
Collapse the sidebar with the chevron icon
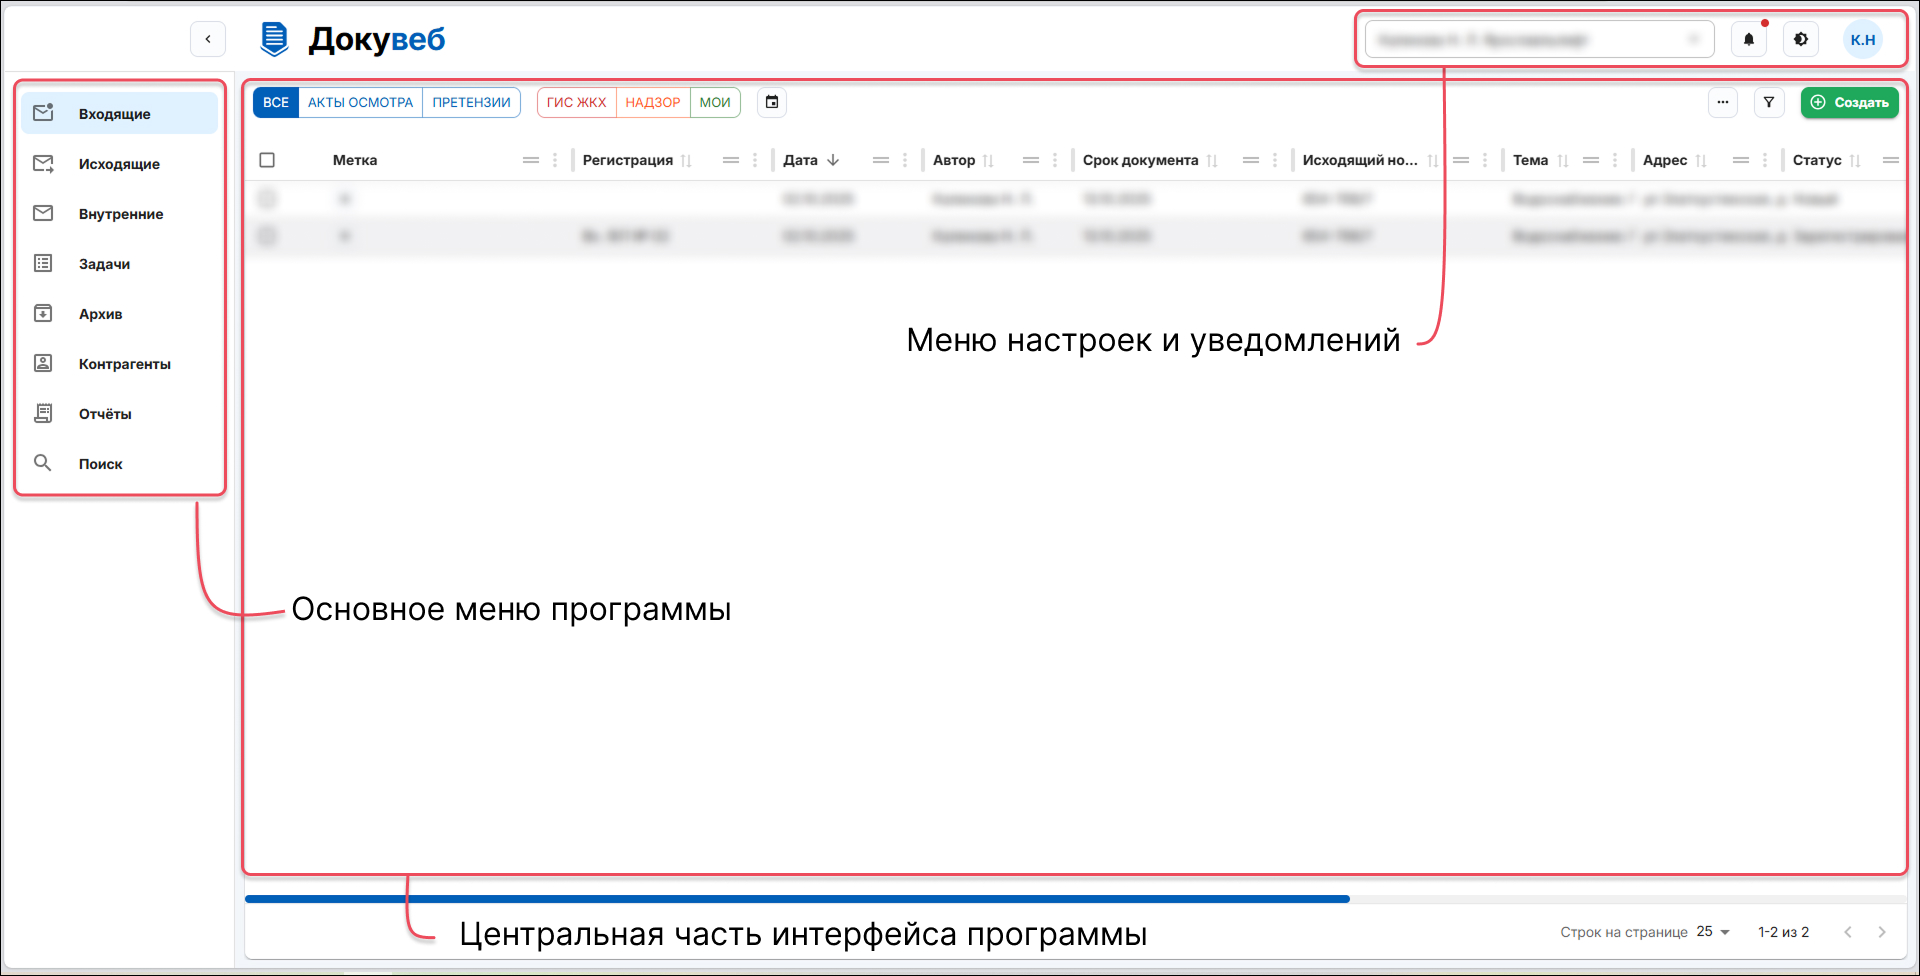[208, 39]
